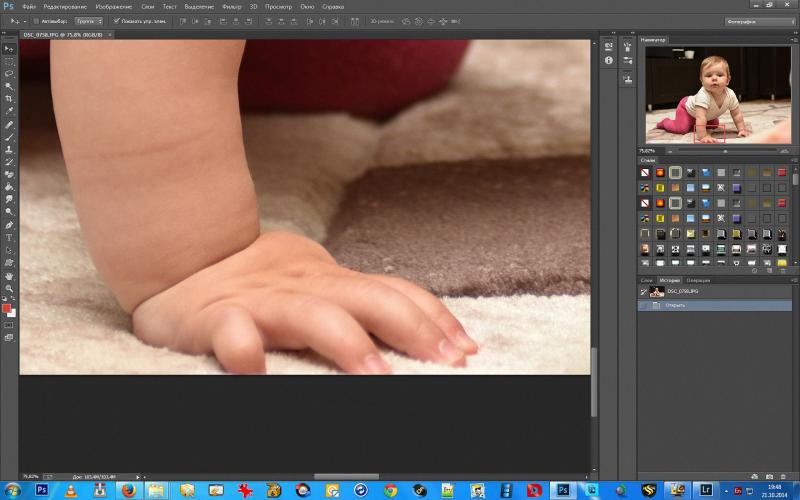The image size is (800, 500).
Task: Select the Zoom tool
Action: 9,289
